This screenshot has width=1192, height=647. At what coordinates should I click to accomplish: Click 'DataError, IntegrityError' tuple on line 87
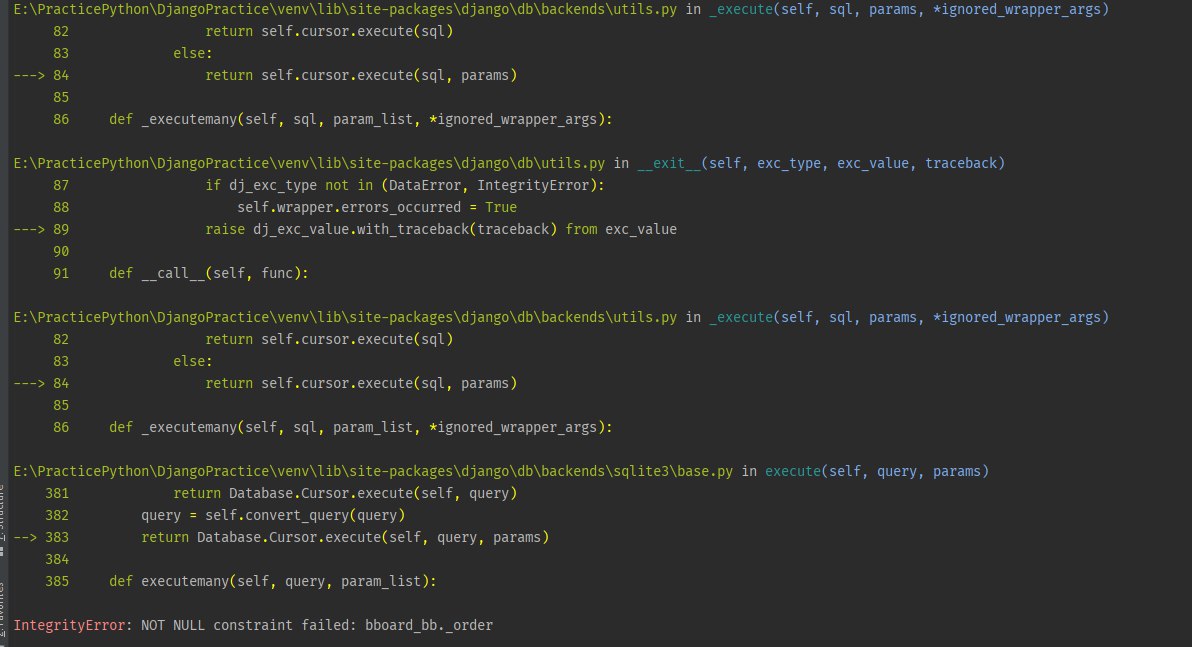(x=489, y=186)
